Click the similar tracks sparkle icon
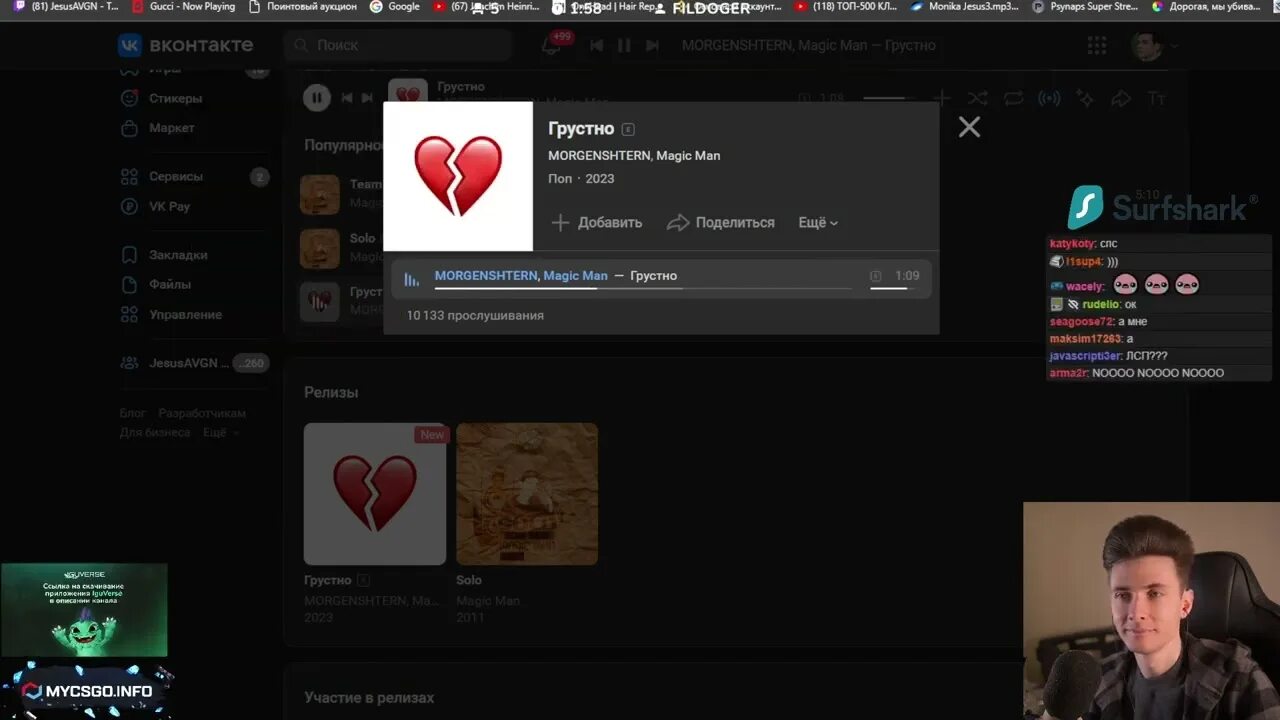This screenshot has width=1280, height=720. (x=1085, y=98)
